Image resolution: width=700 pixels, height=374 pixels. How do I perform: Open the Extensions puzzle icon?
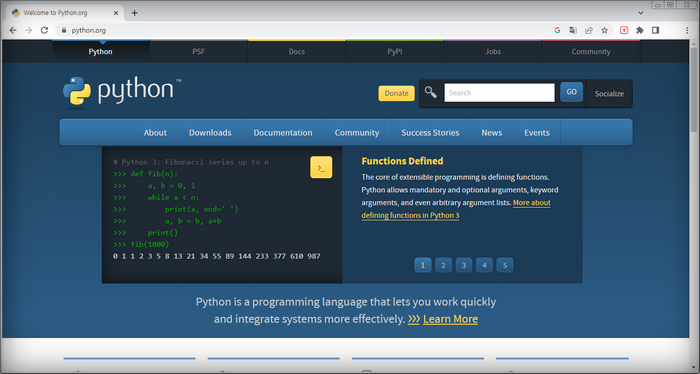[640, 30]
